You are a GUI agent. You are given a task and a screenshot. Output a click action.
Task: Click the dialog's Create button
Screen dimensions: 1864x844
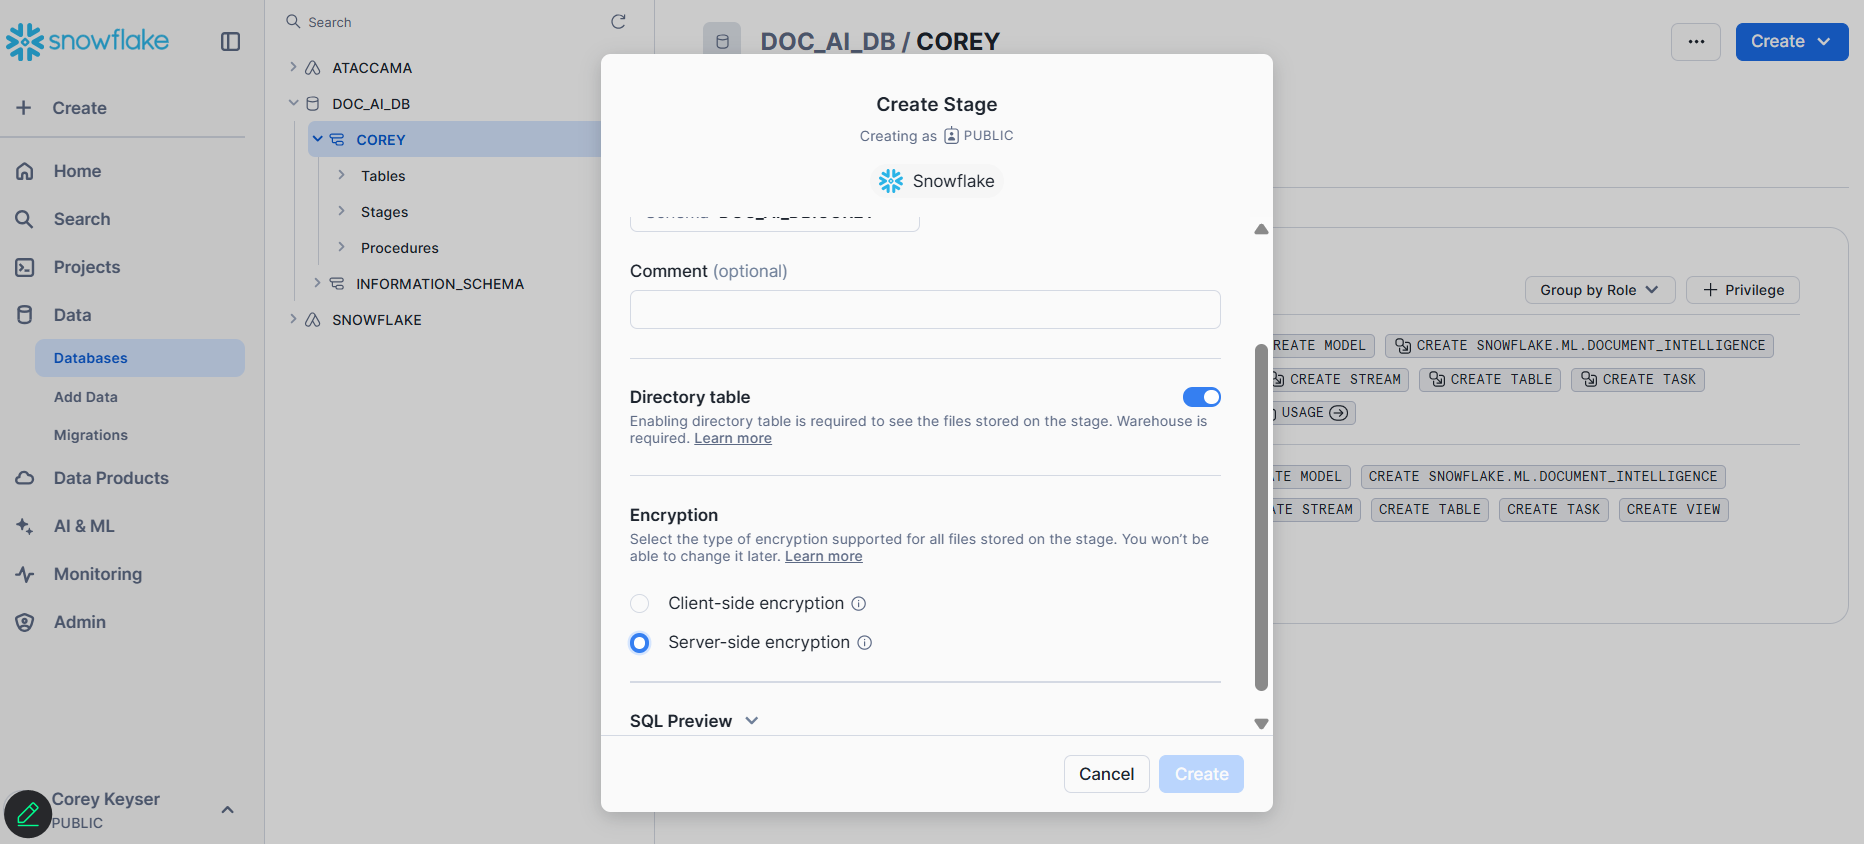1201,774
